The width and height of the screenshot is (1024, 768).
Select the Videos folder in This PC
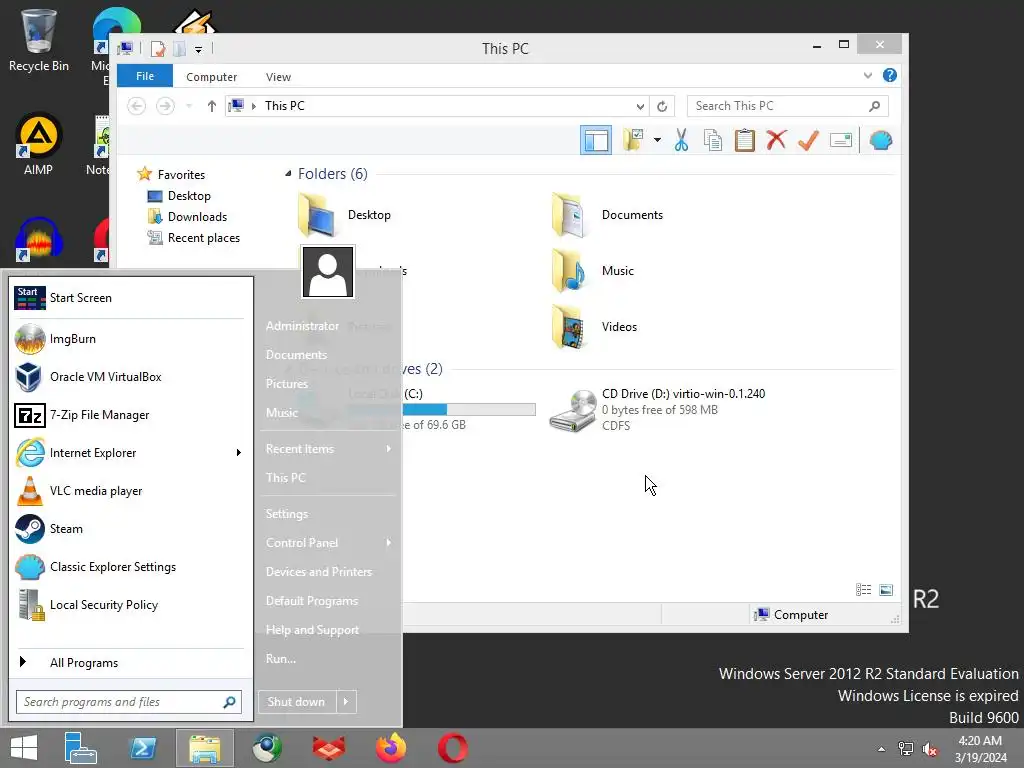tap(594, 327)
